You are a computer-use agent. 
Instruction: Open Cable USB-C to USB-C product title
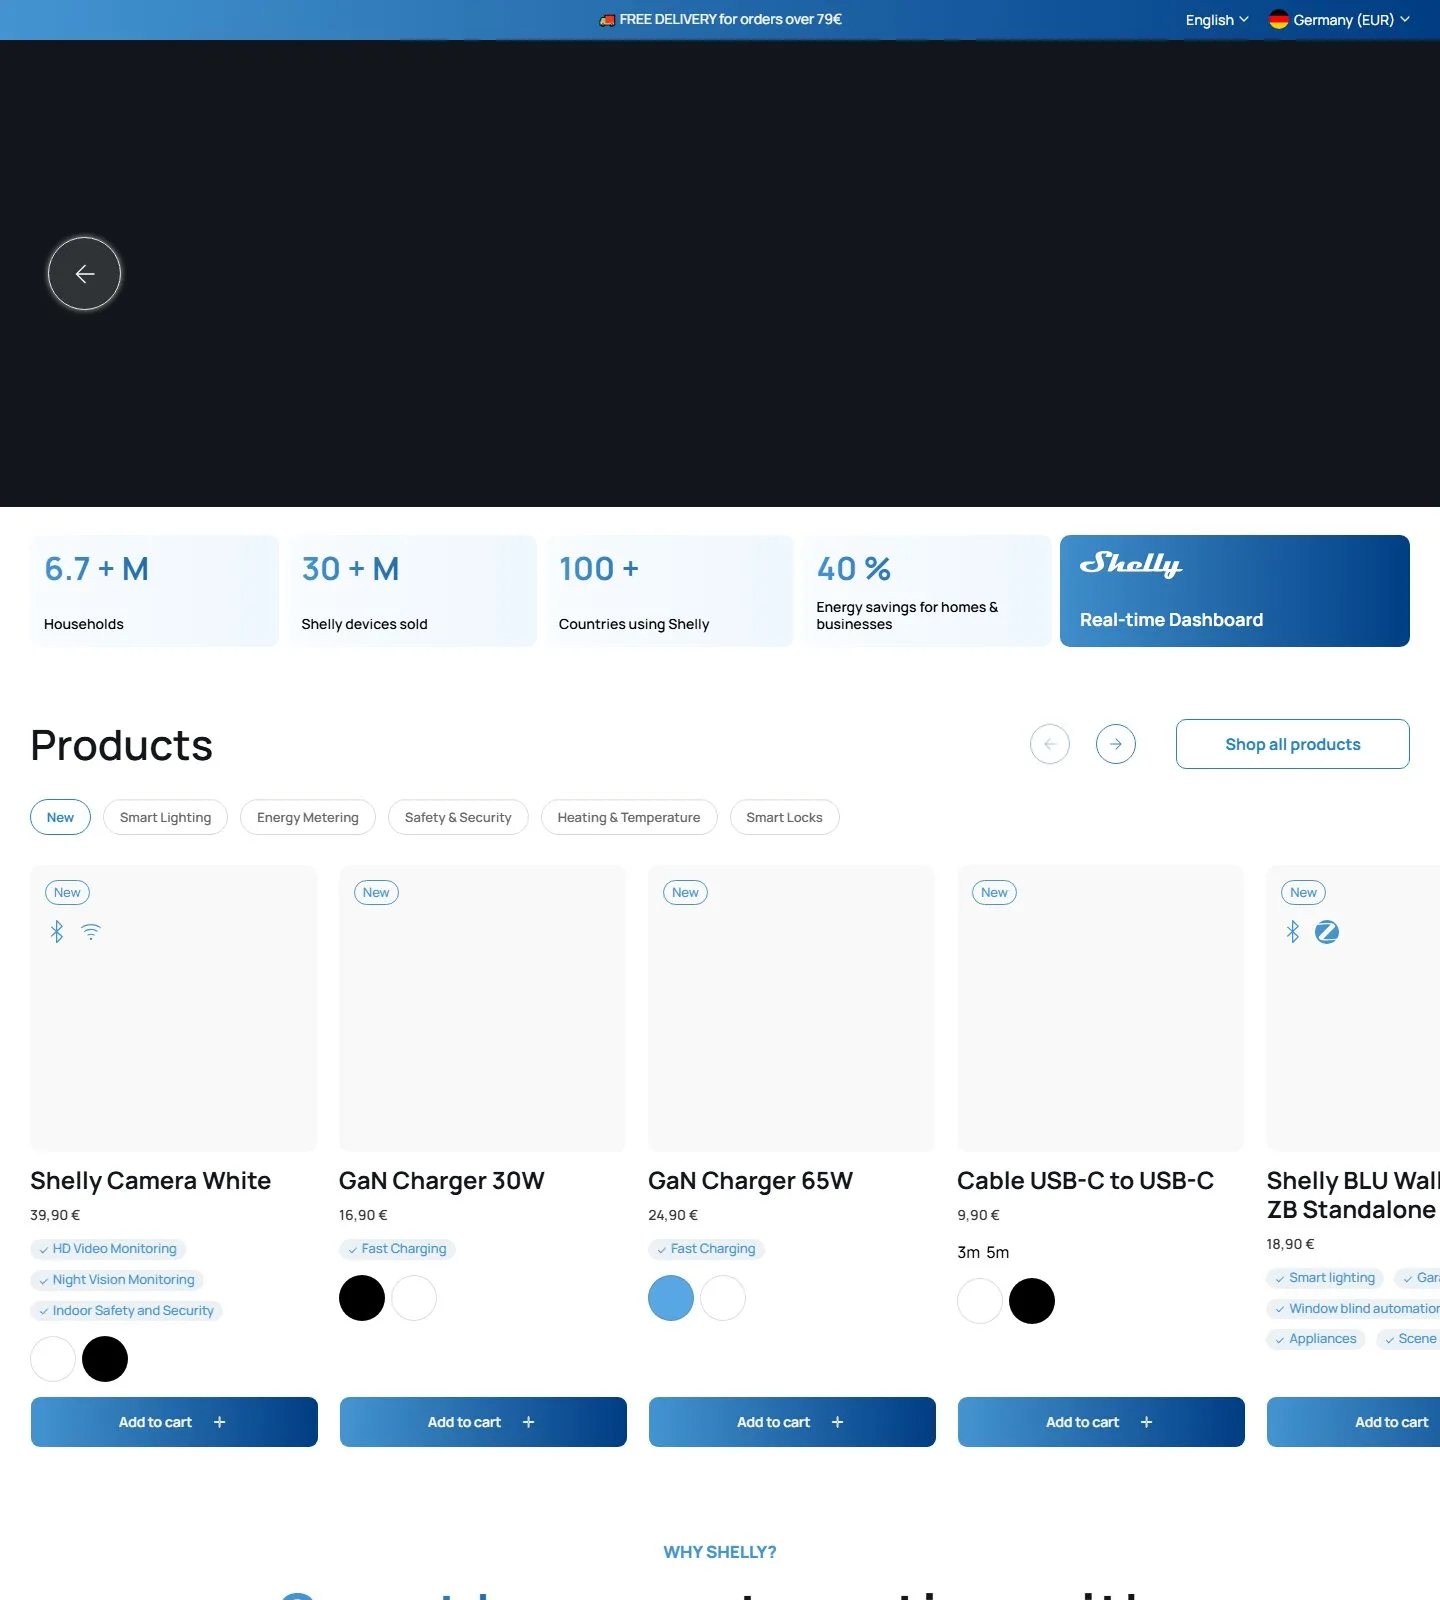1085,1181
